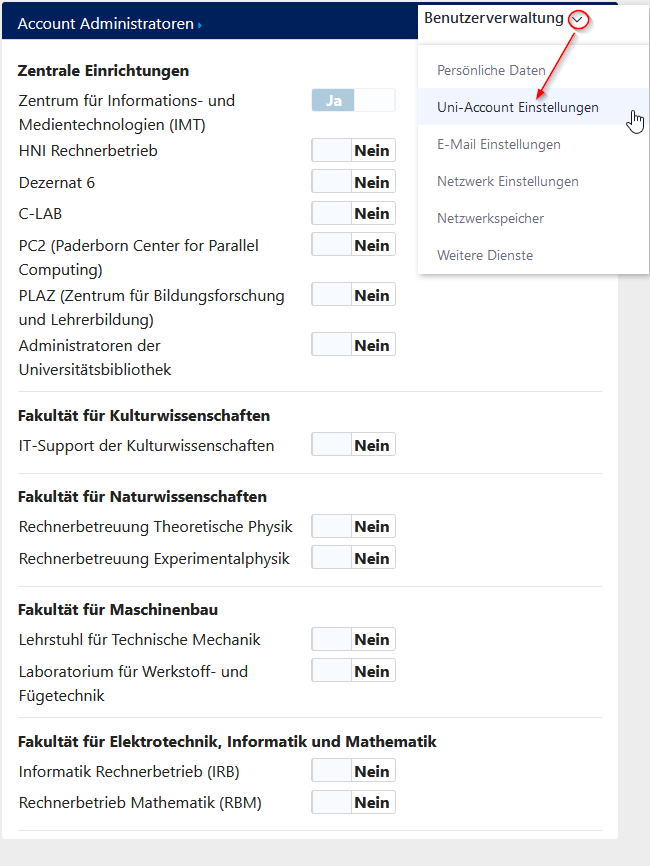Enable PC2 Paderborn Center toggle

tap(353, 245)
